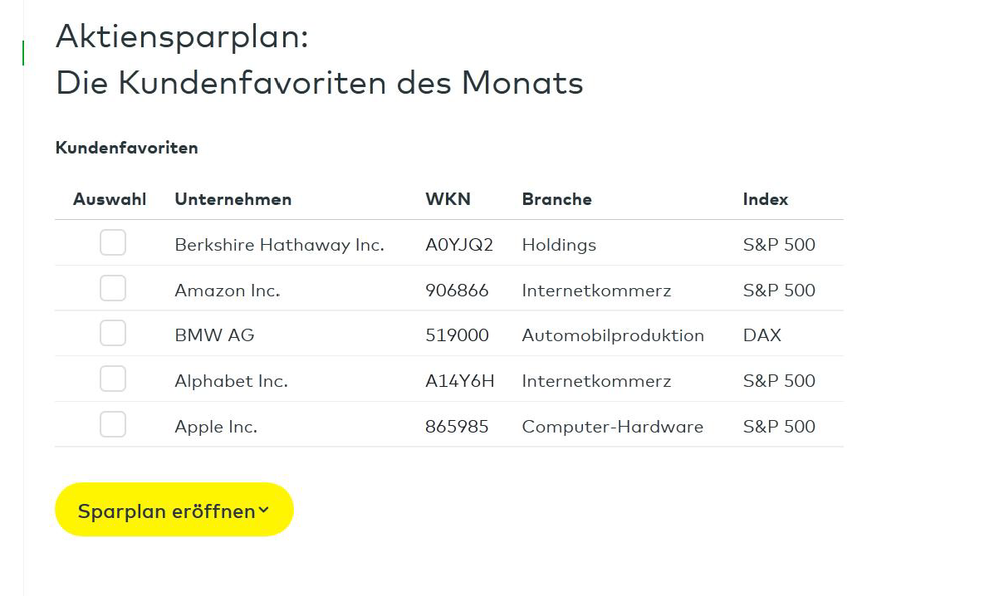This screenshot has width=999, height=596.
Task: Select the BMW AG company name
Action: [214, 336]
